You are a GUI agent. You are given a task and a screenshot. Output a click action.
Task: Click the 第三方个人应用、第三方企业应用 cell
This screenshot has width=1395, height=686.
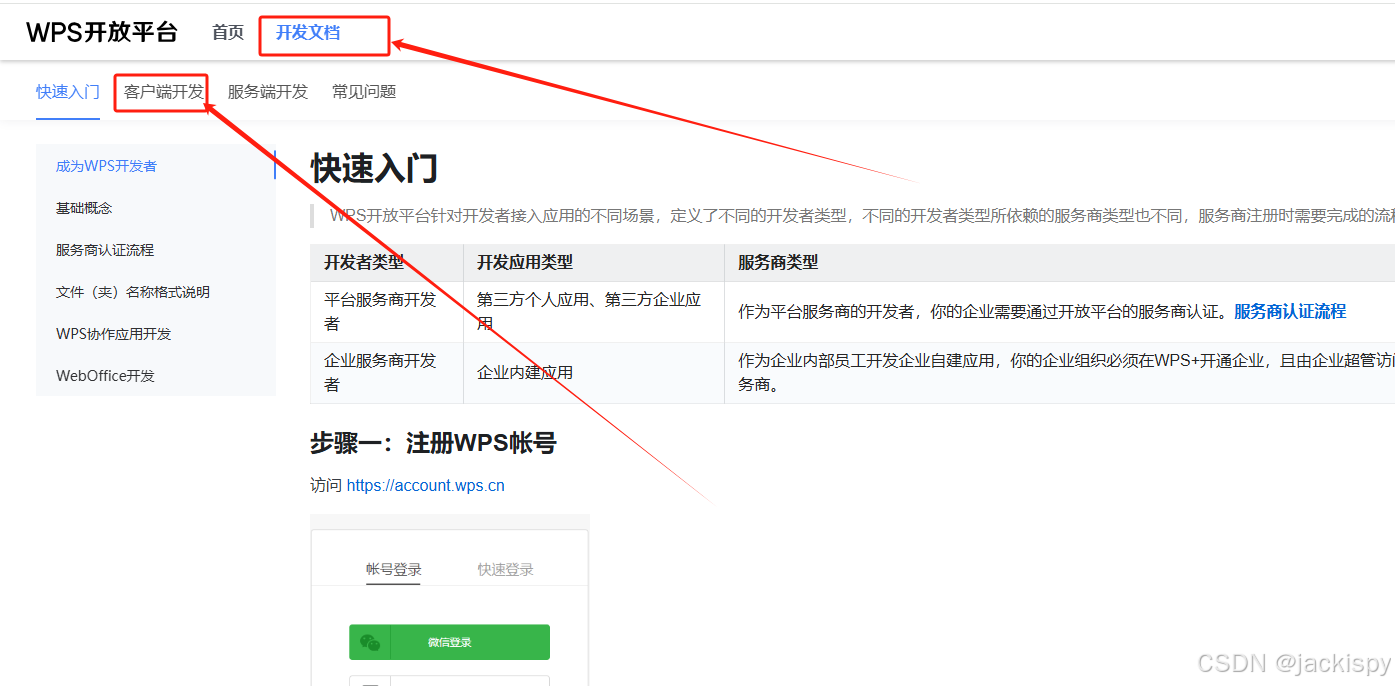click(x=594, y=312)
